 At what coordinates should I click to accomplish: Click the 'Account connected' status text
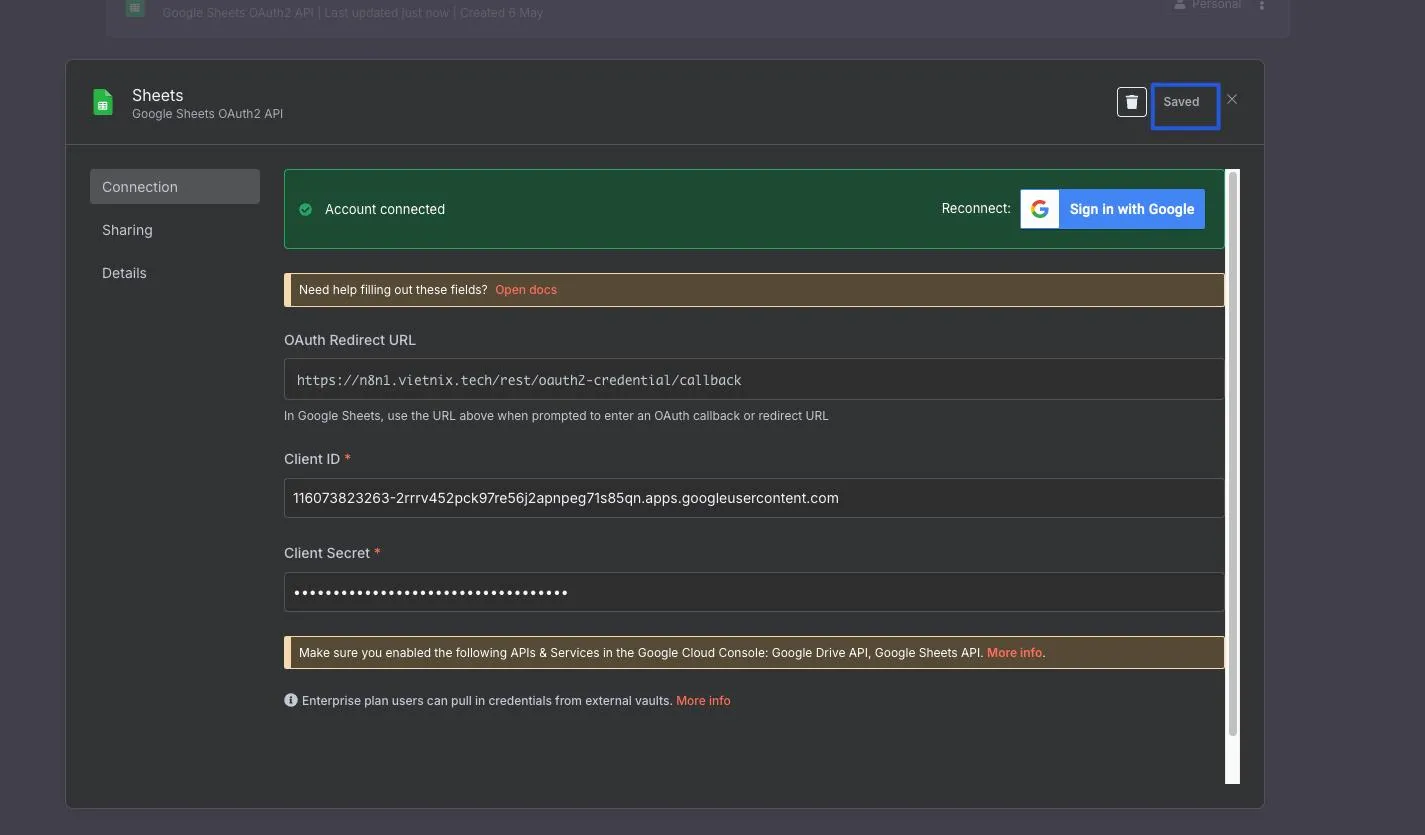pos(385,209)
